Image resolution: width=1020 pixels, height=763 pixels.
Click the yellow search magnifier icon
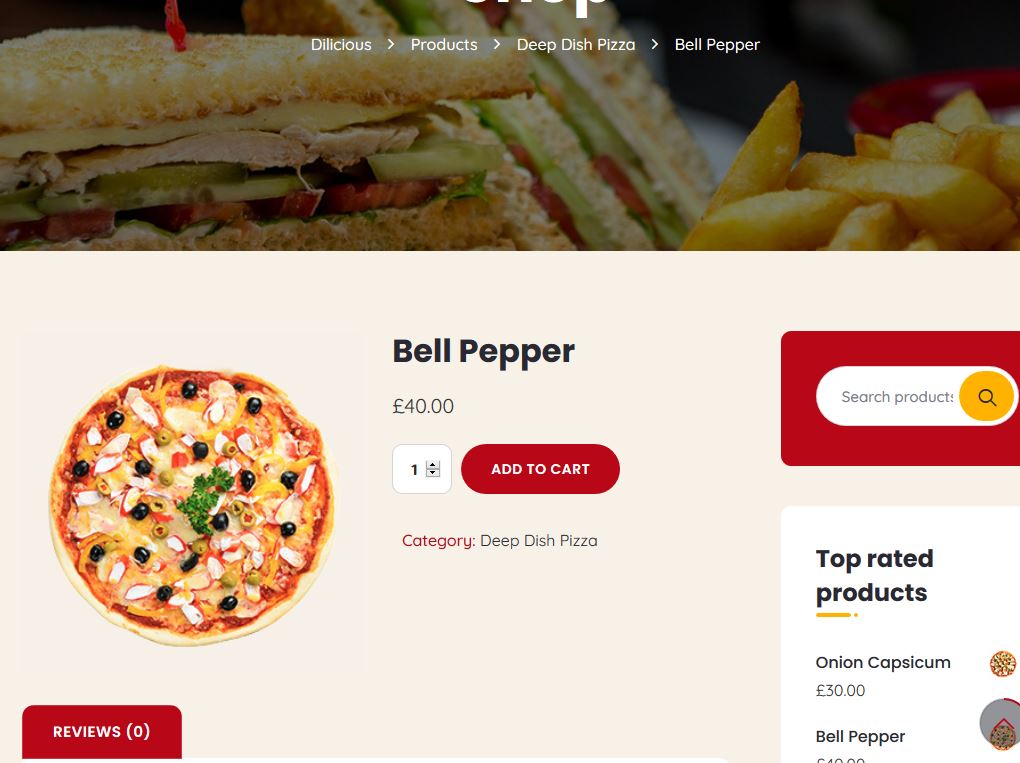tap(986, 397)
